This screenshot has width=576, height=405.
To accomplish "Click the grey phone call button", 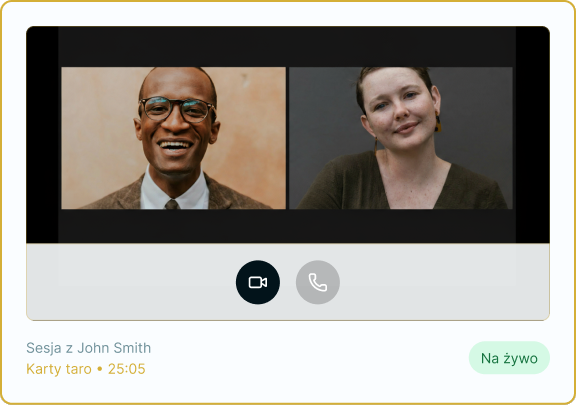I will pyautogui.click(x=318, y=282).
